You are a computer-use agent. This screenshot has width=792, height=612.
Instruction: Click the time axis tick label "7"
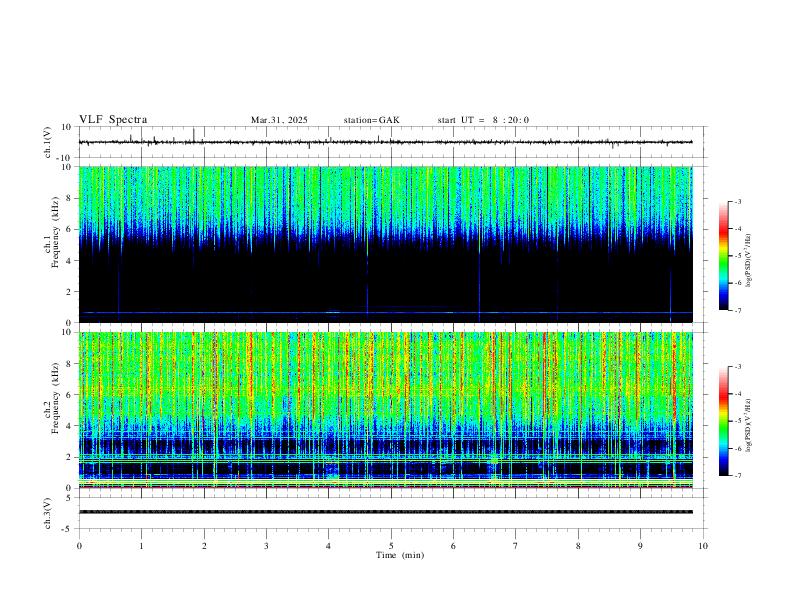coord(516,546)
